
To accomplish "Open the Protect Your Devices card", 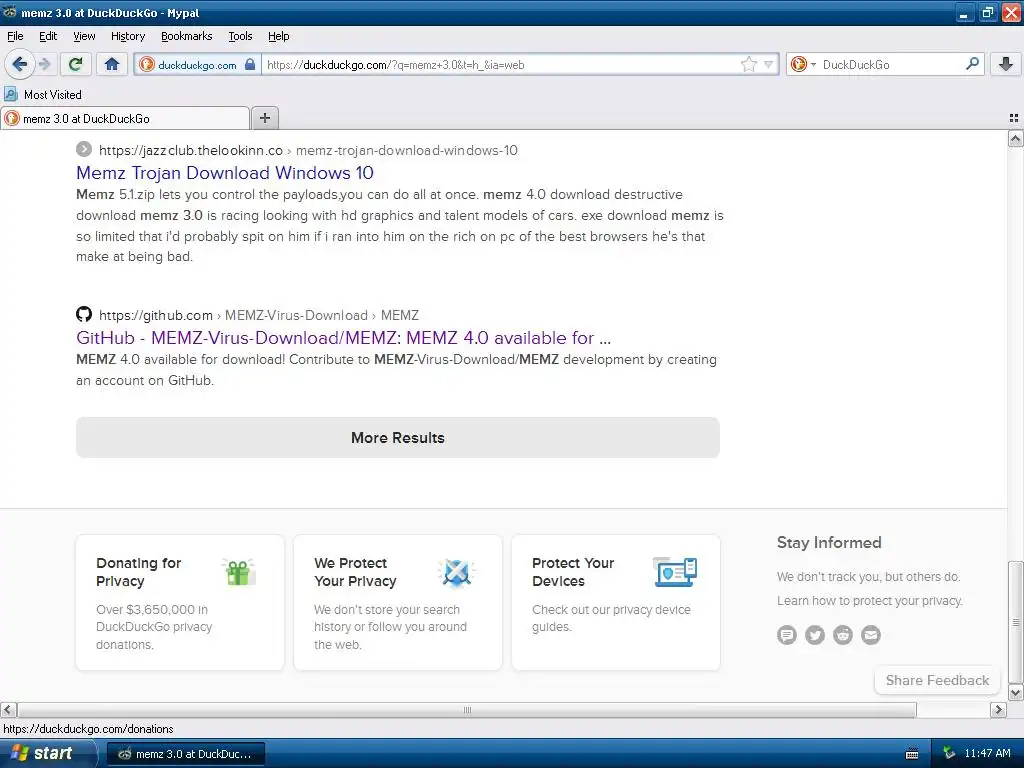I will pos(616,603).
